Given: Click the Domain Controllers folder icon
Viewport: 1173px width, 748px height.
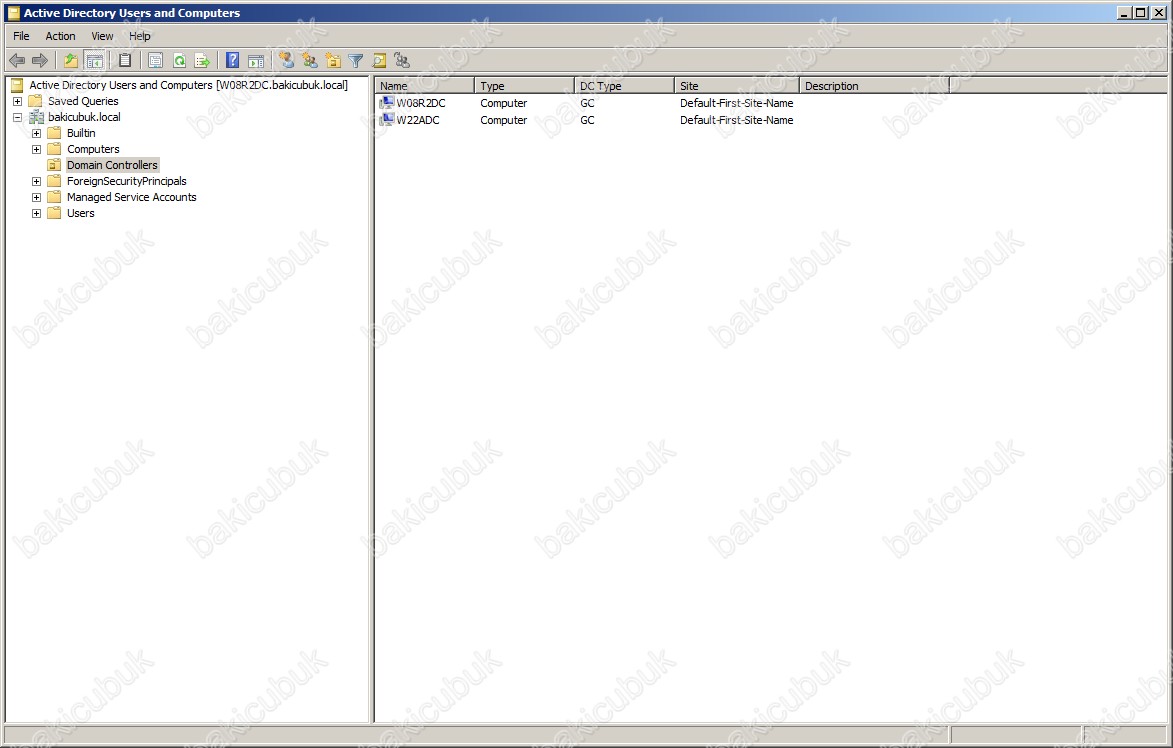Looking at the screenshot, I should coord(54,165).
